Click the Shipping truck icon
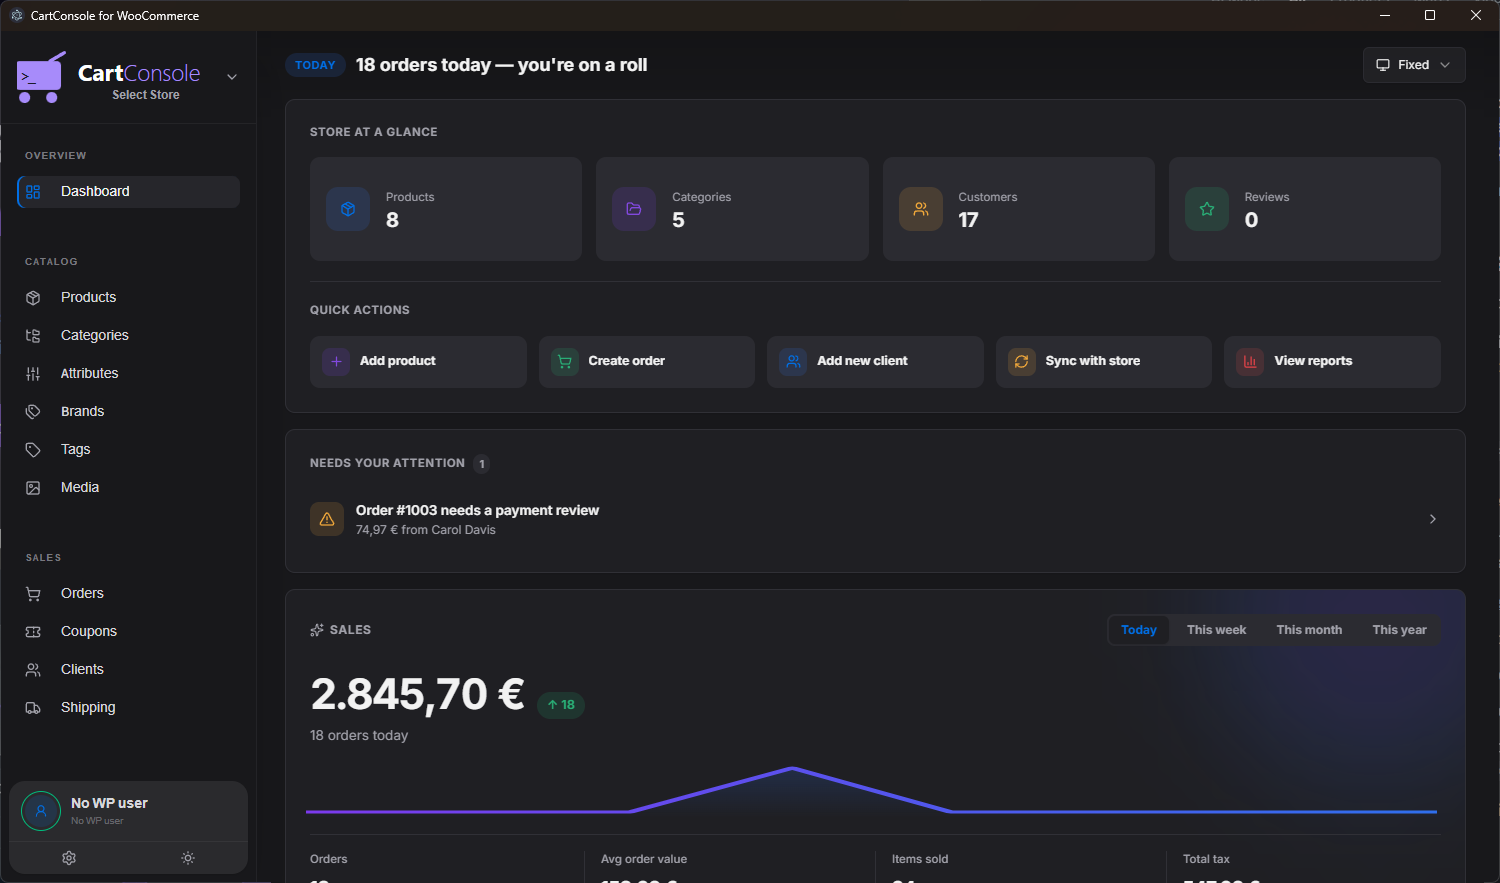The image size is (1500, 883). tap(33, 708)
